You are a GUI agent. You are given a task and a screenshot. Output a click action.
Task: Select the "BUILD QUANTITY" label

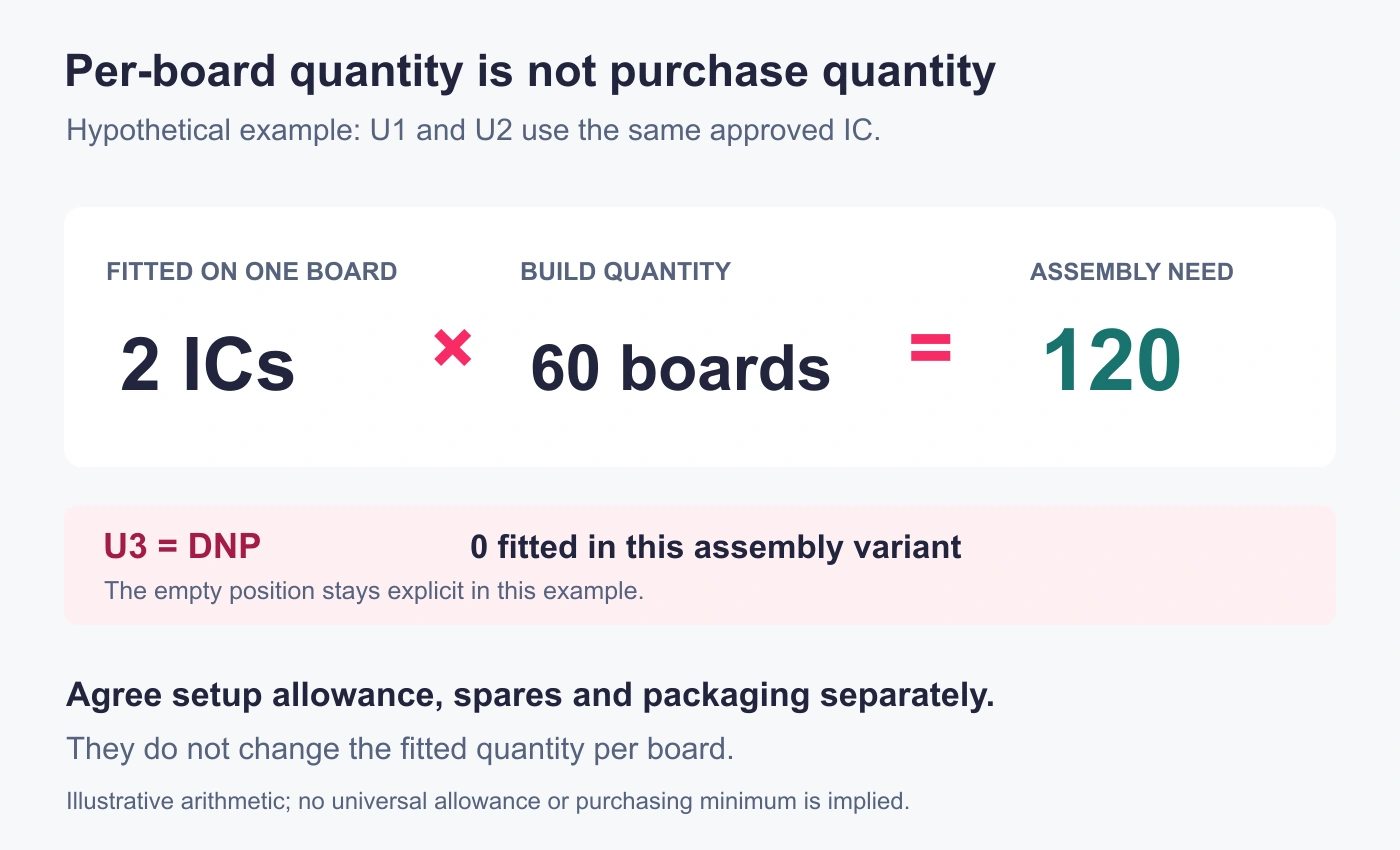tap(626, 271)
